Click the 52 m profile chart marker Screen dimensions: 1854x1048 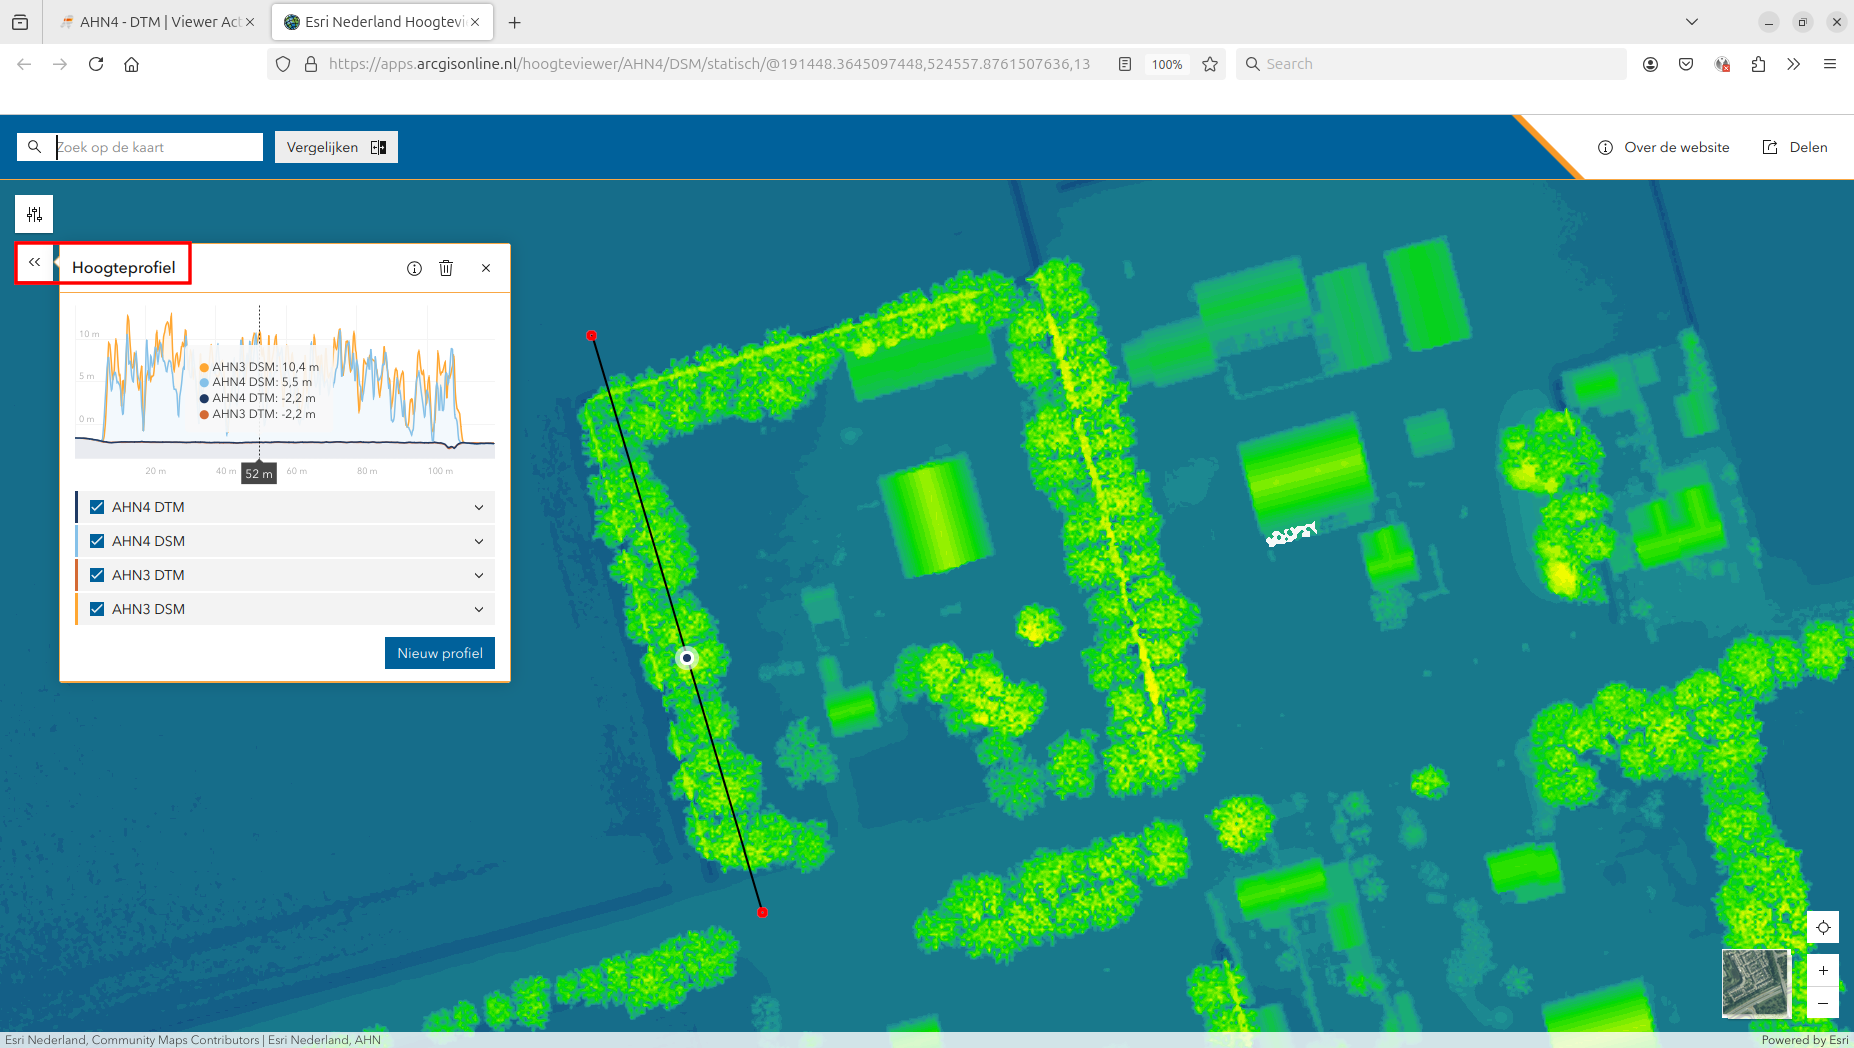coord(259,474)
